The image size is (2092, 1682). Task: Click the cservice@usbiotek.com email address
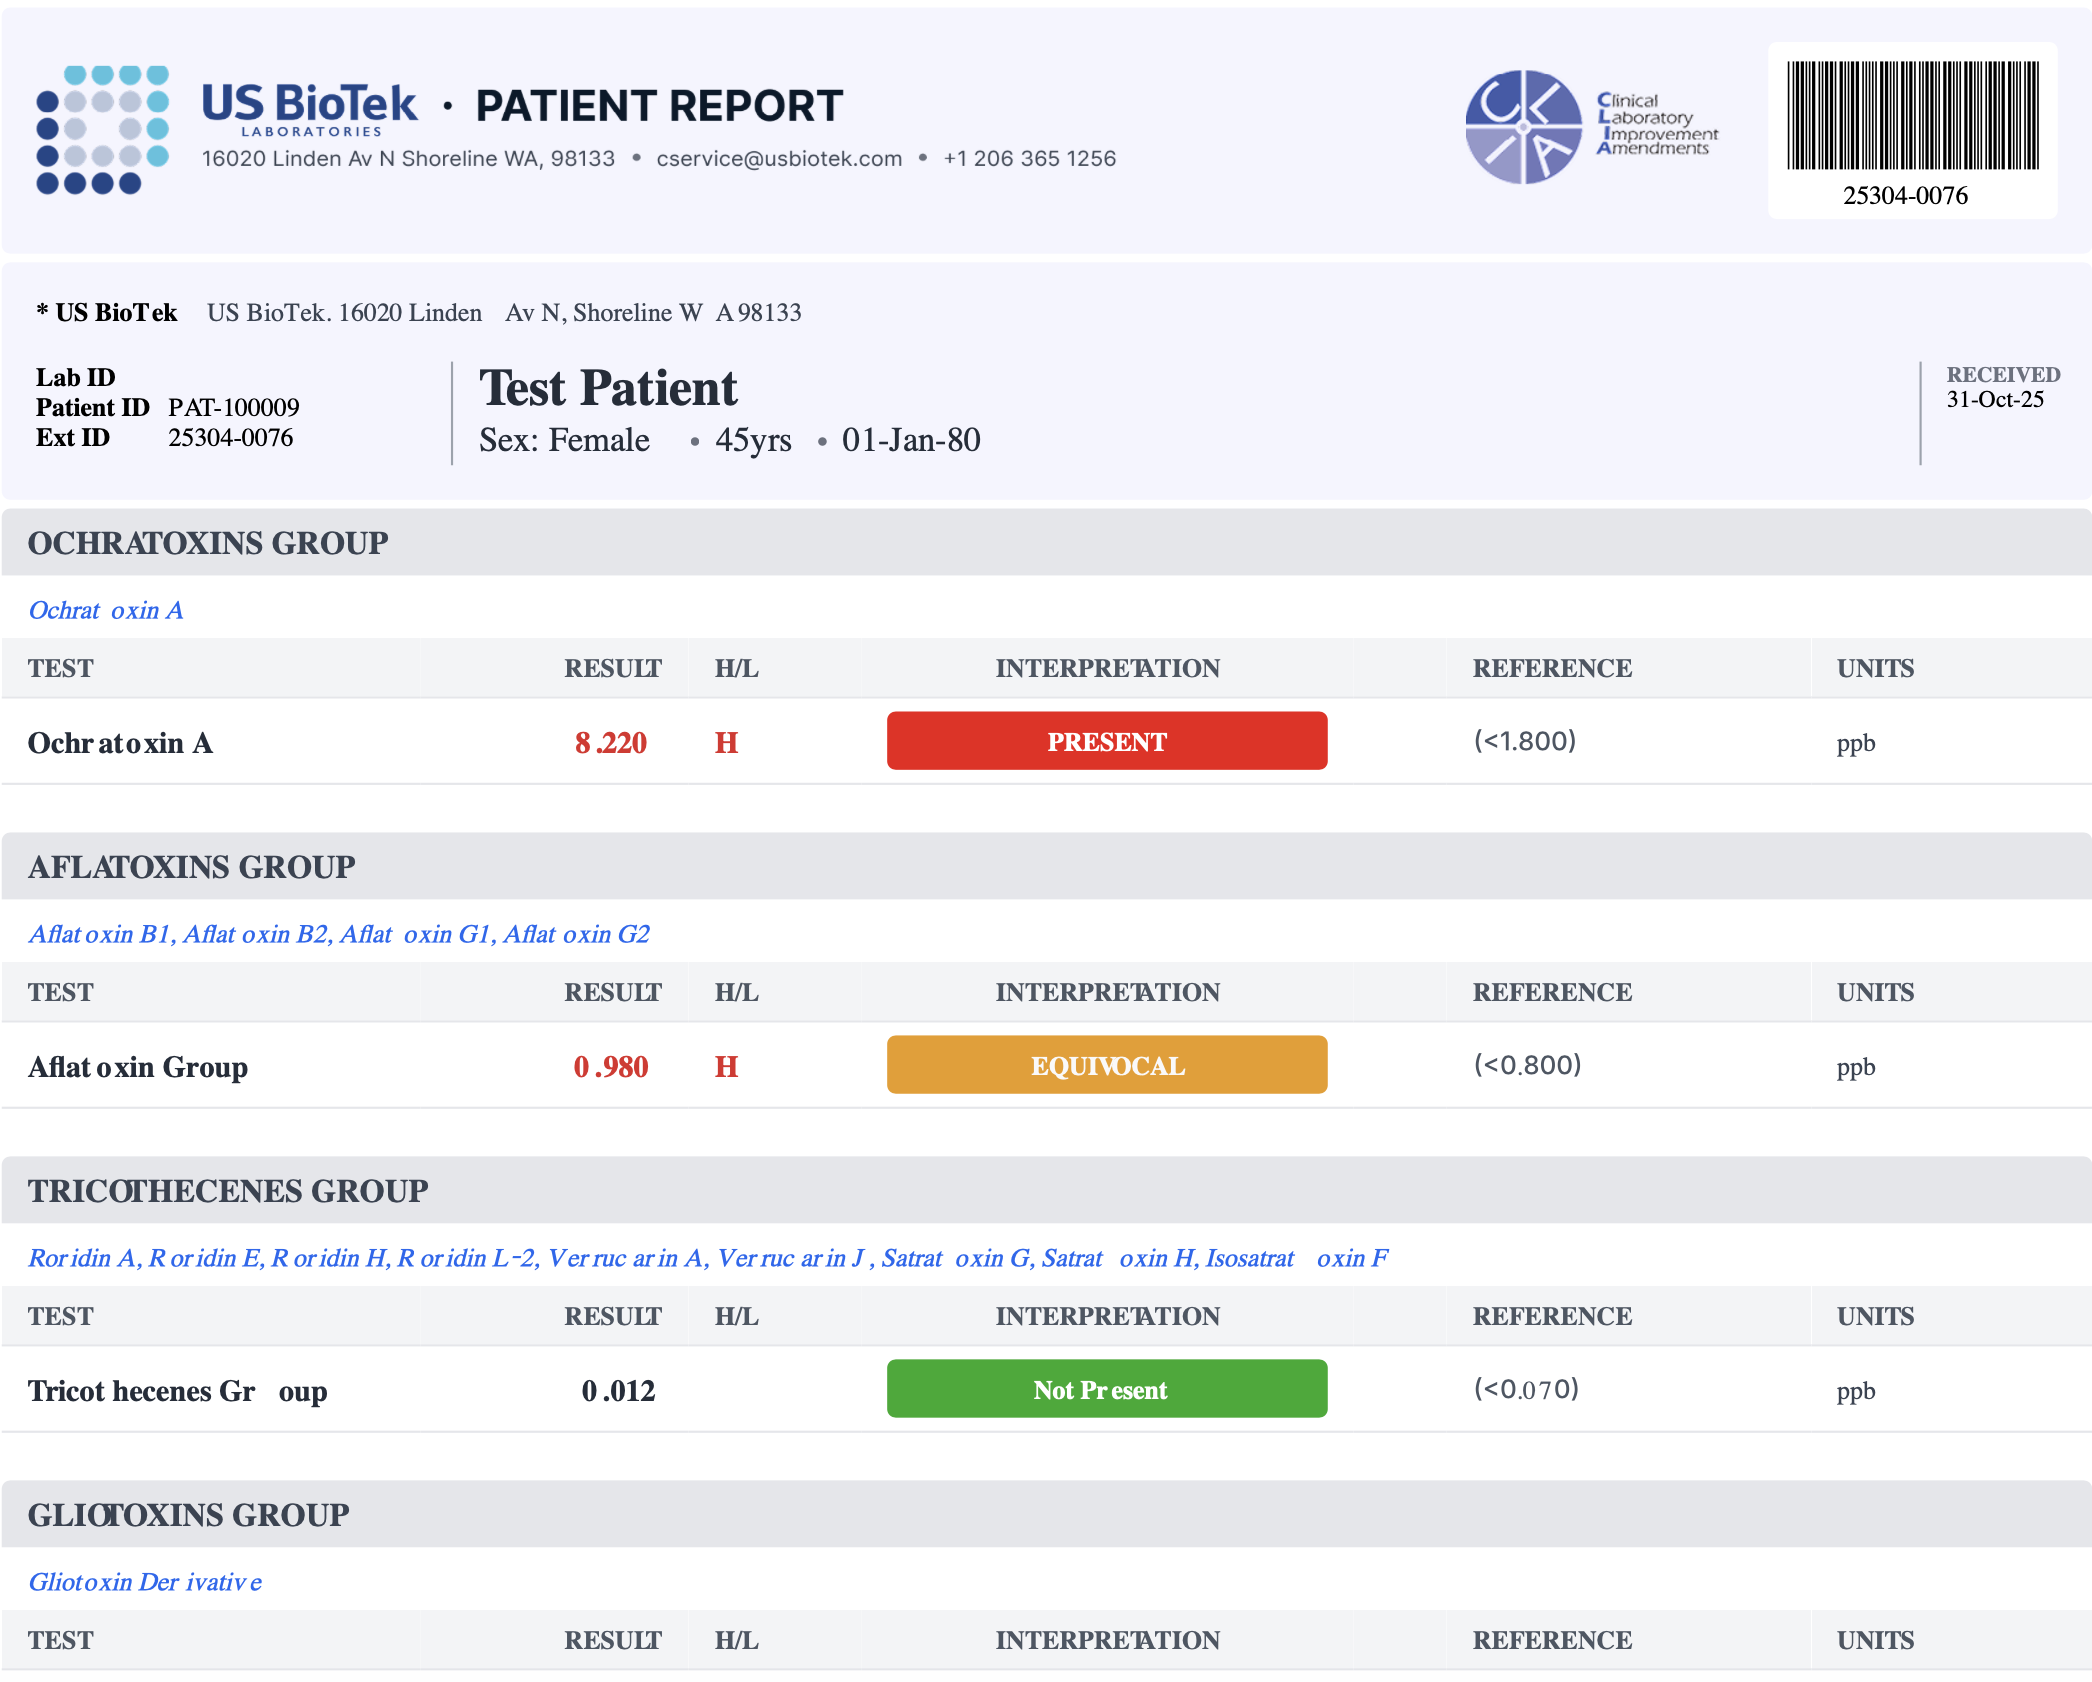[778, 159]
